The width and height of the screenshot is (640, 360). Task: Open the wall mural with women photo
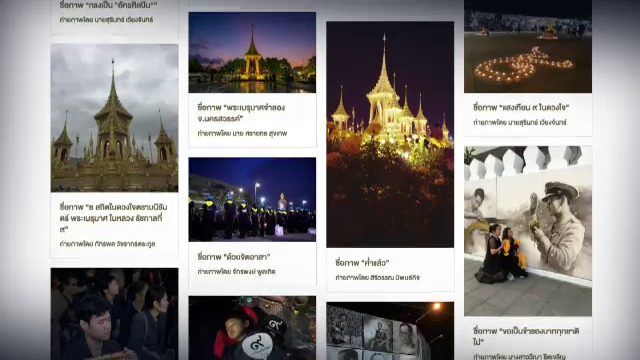click(x=528, y=231)
